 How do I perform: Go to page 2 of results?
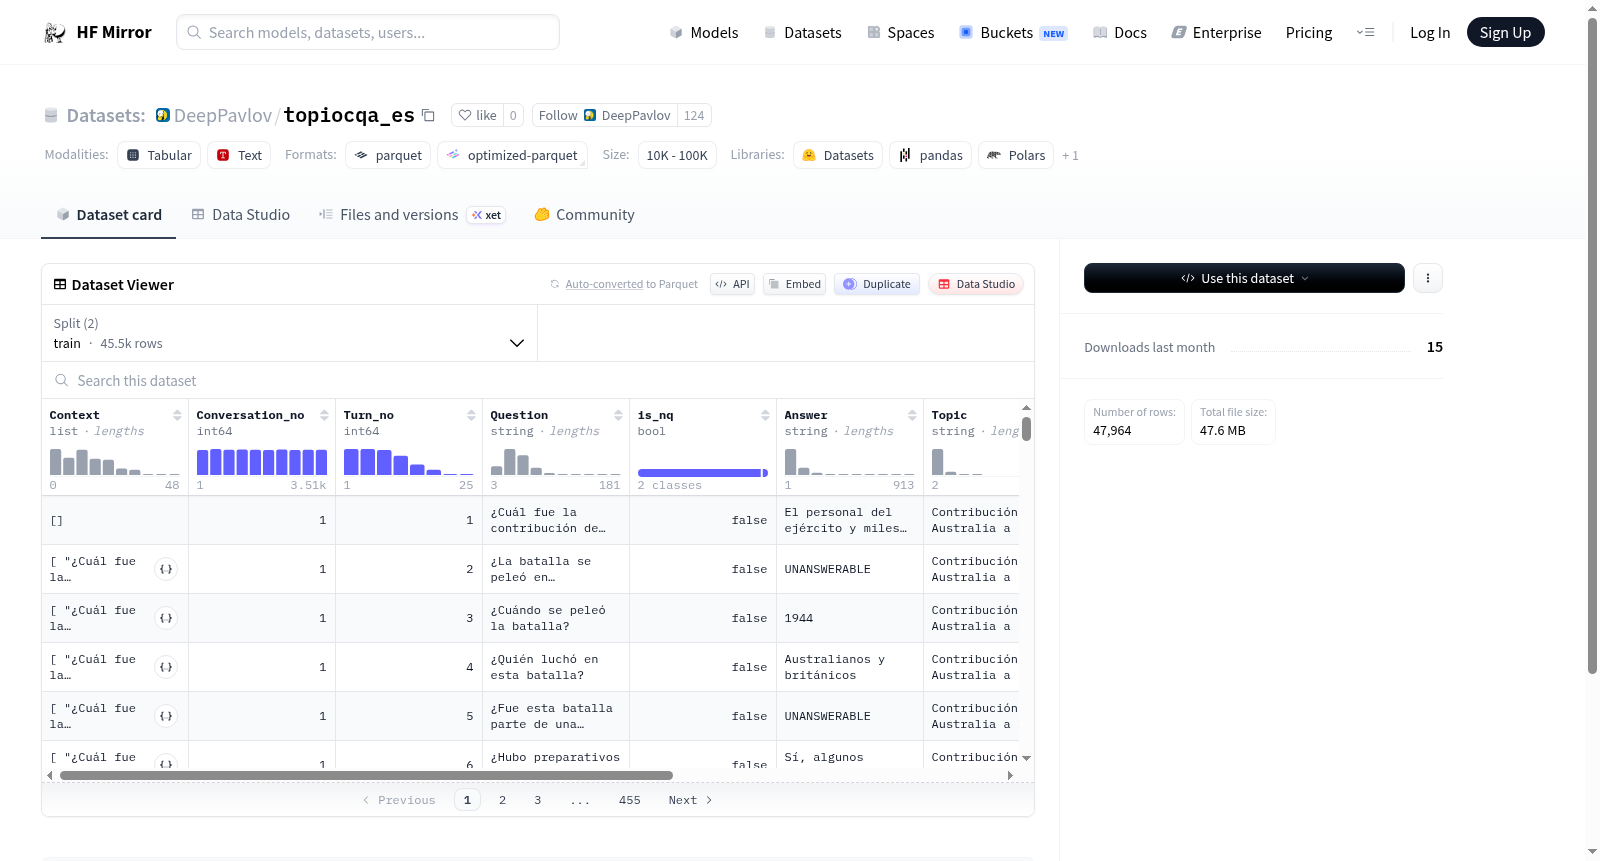coord(502,800)
